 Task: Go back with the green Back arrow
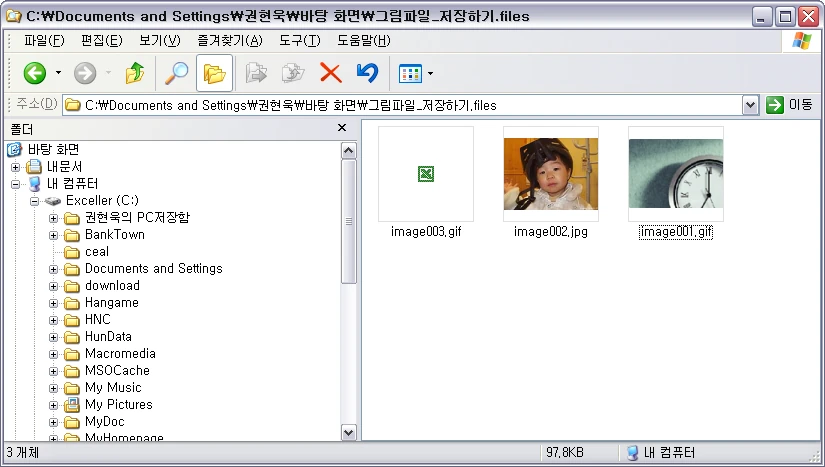(x=35, y=73)
